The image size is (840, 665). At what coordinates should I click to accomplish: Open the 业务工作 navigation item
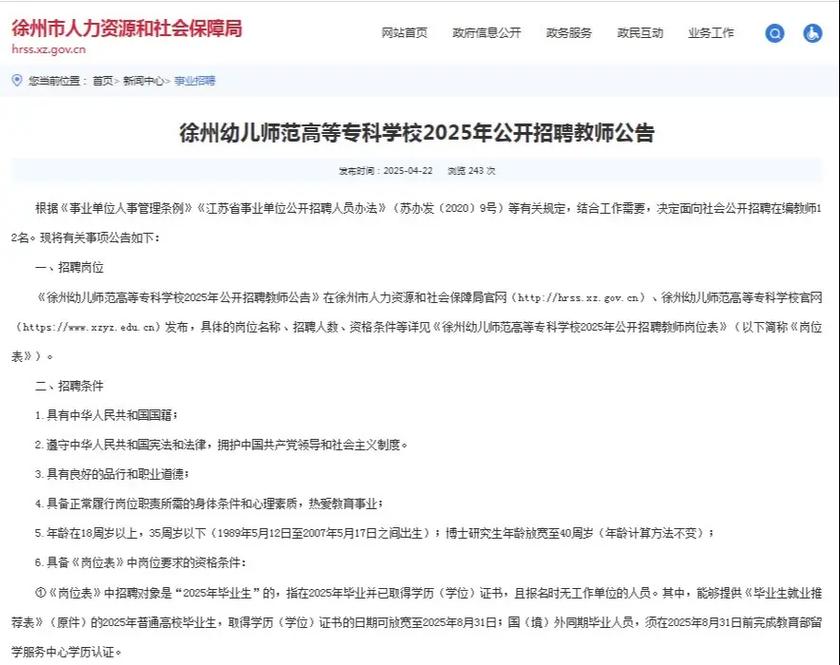pos(712,32)
